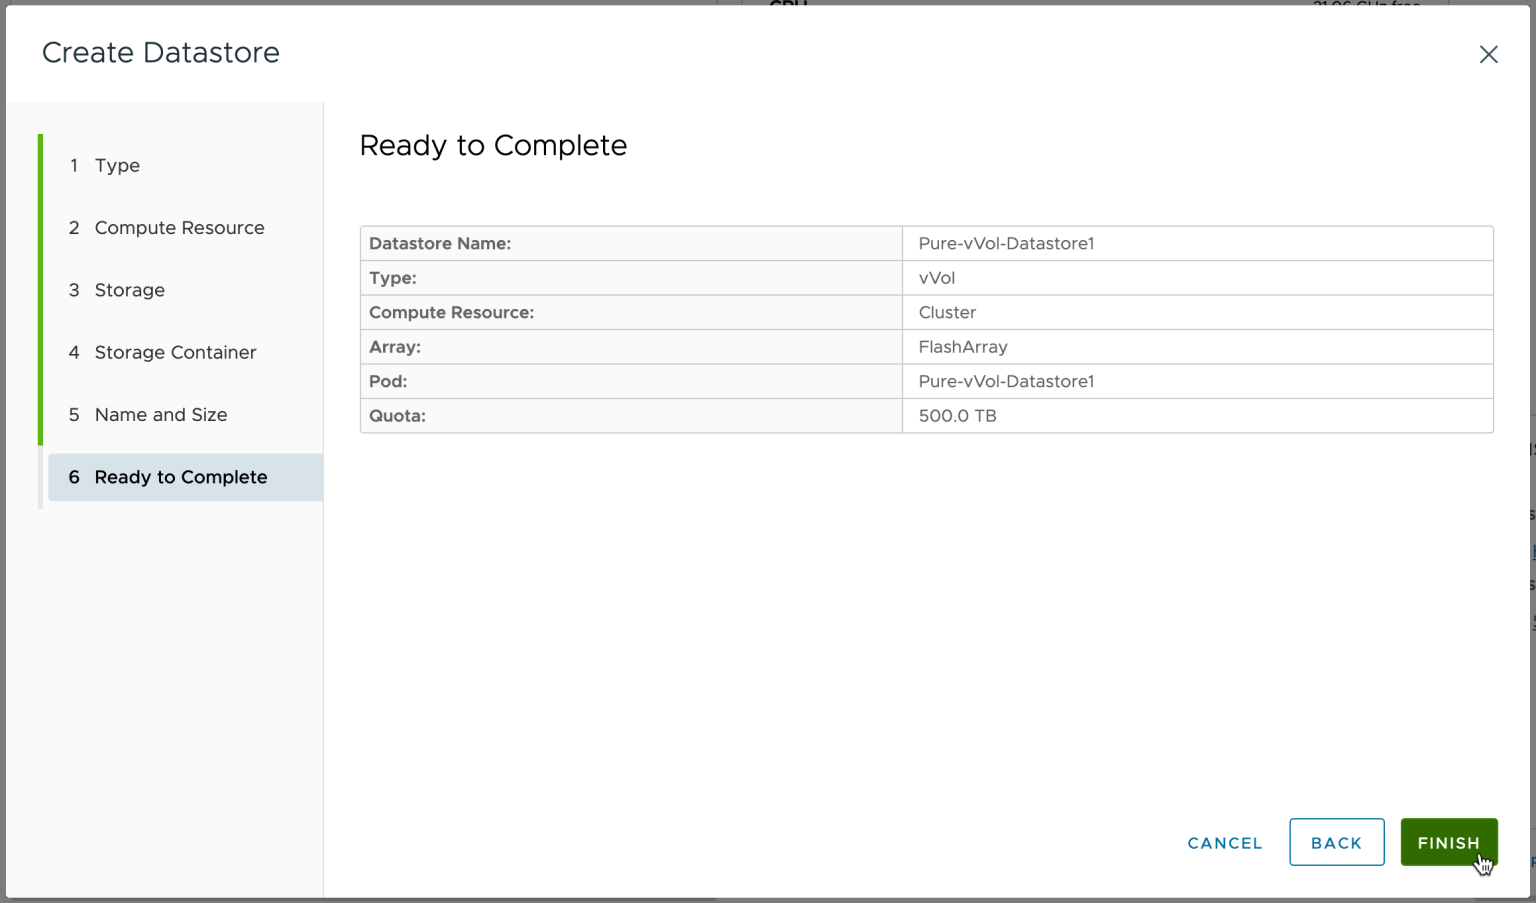Click the Create Datastore dialog title

[161, 53]
